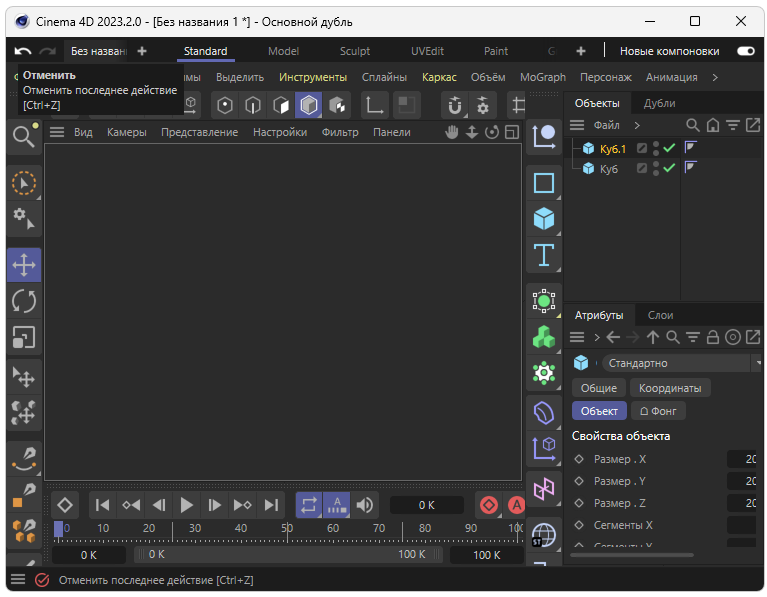Select the Live Selection tool
Screen dimensions: 767x597
click(x=24, y=184)
